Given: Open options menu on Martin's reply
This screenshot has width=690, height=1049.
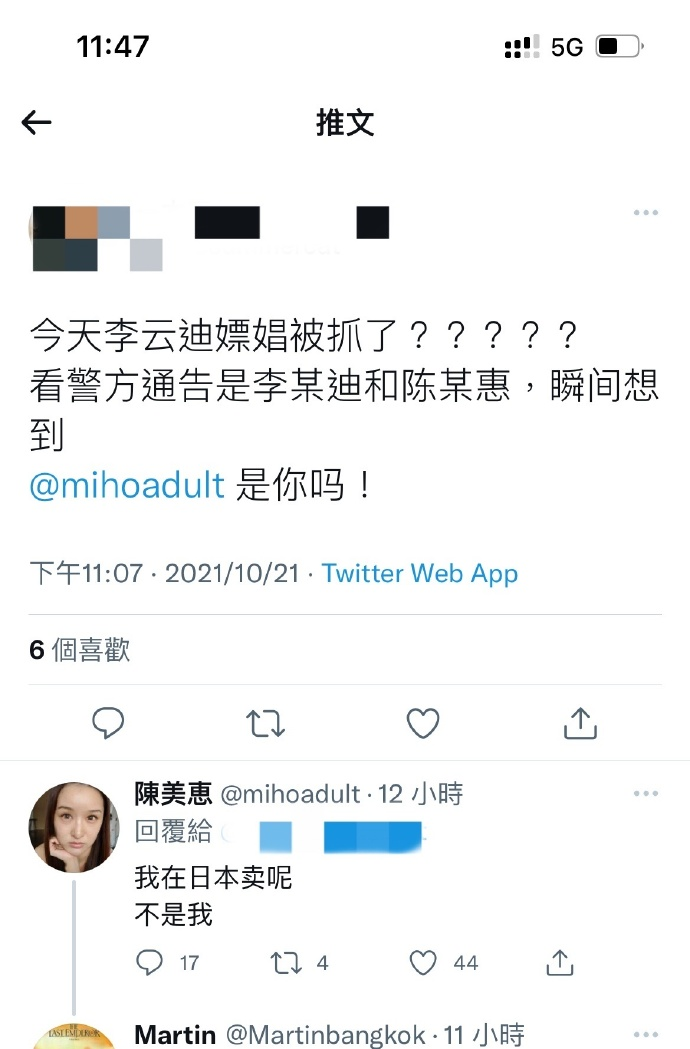Looking at the screenshot, I should coord(645,1034).
